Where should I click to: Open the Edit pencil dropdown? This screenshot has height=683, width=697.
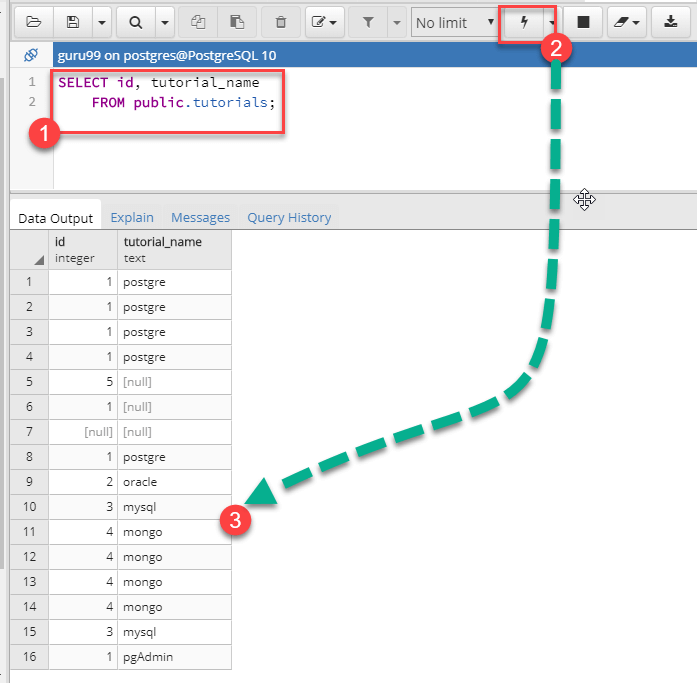pyautogui.click(x=322, y=21)
